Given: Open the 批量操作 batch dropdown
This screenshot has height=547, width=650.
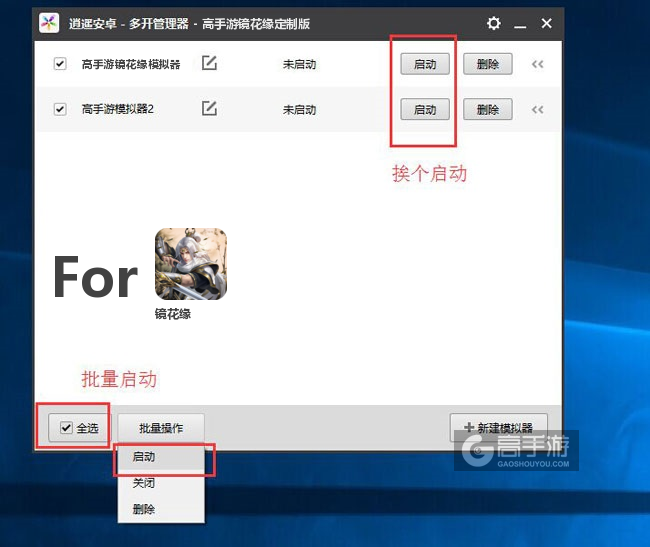Looking at the screenshot, I should (x=161, y=428).
